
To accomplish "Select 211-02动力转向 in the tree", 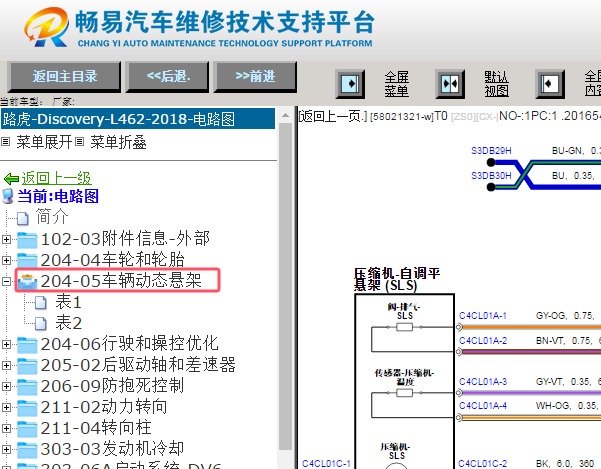I will 104,407.
